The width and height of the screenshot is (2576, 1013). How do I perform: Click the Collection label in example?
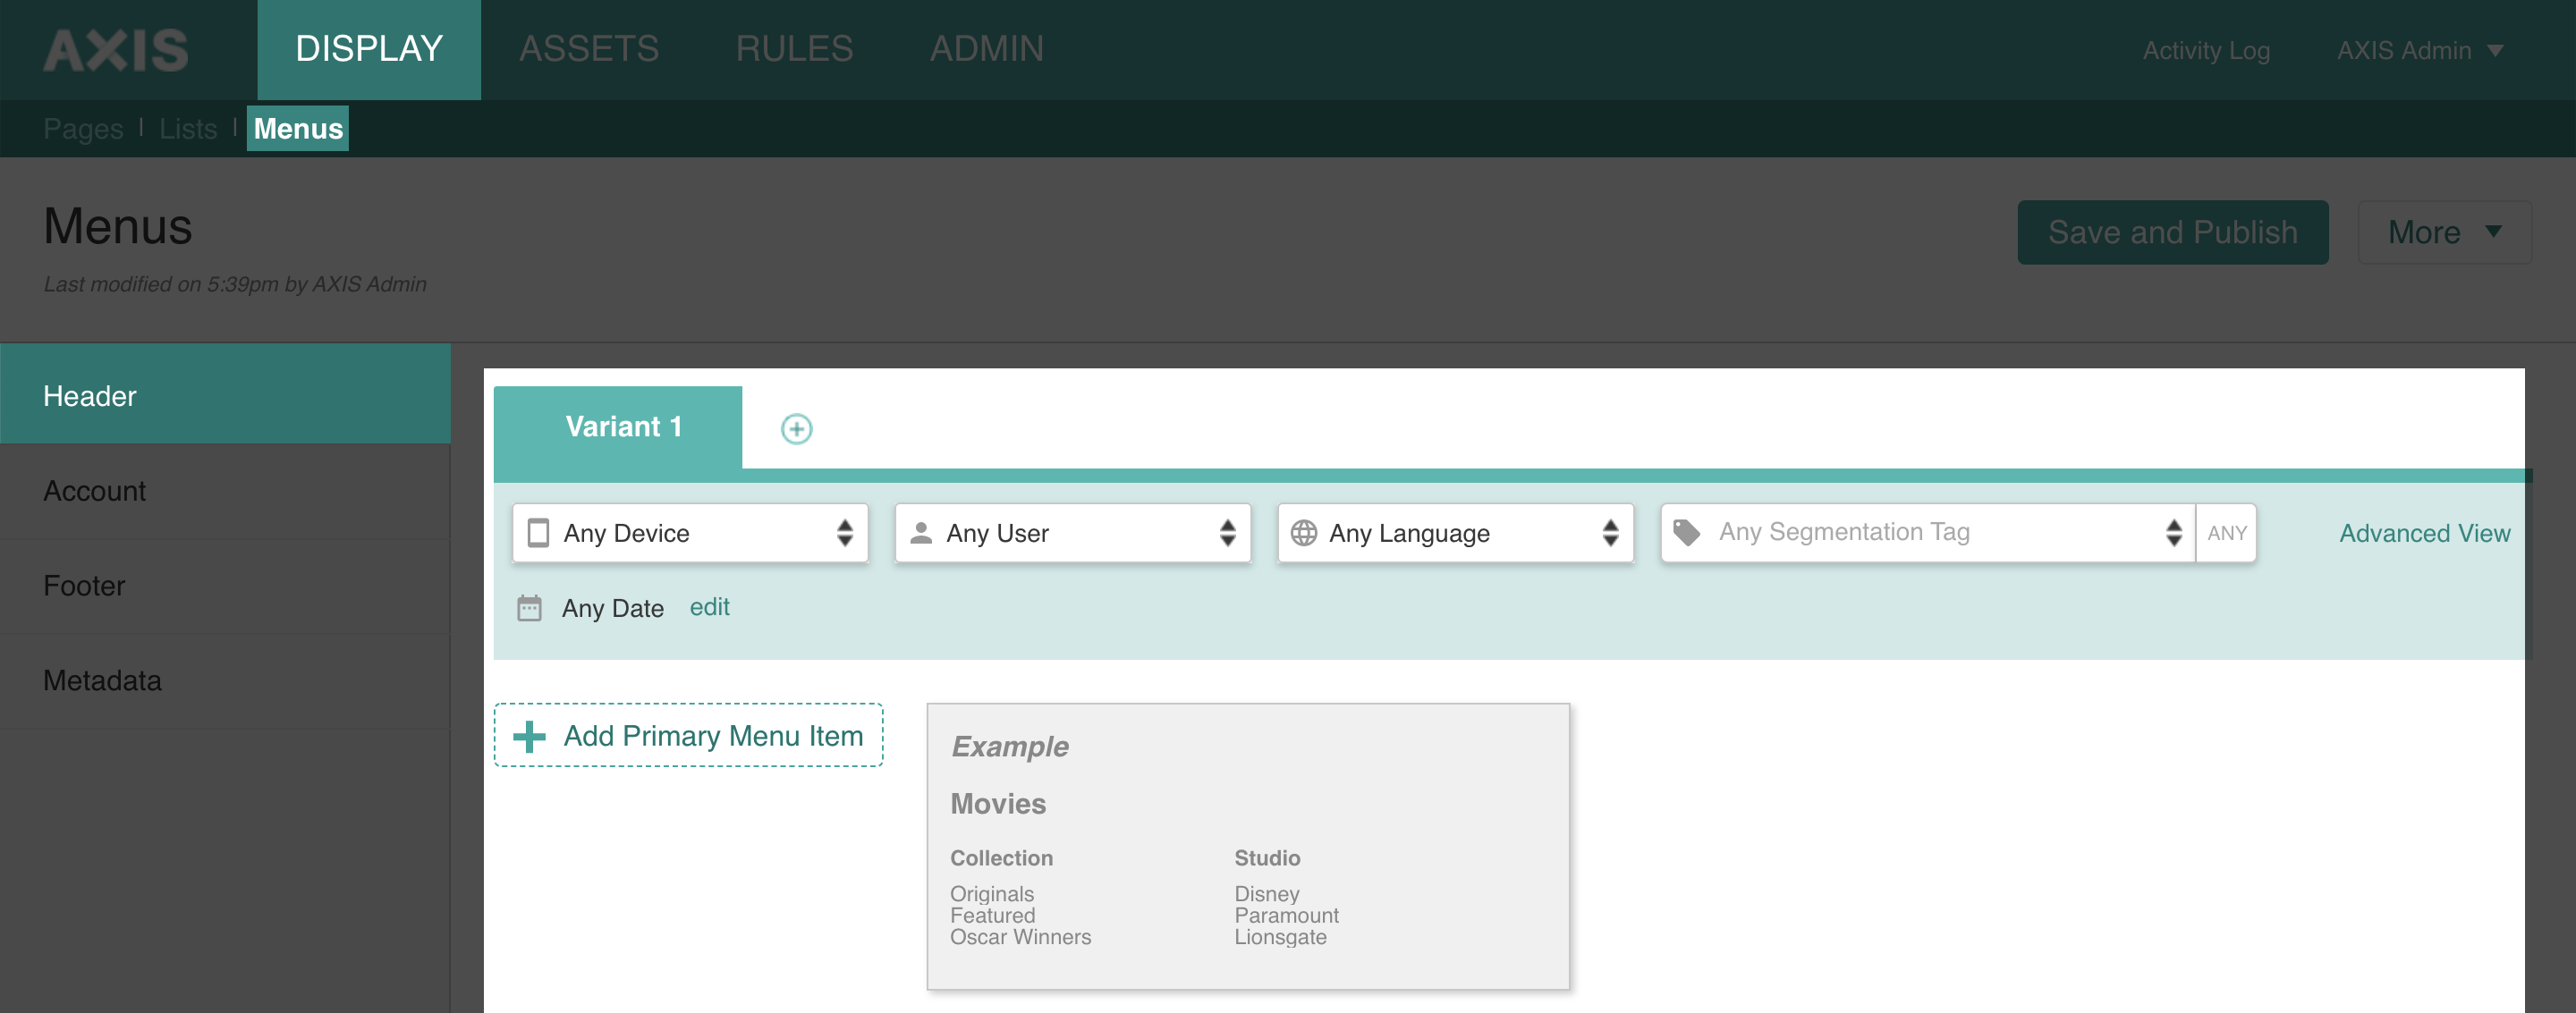pos(1001,858)
